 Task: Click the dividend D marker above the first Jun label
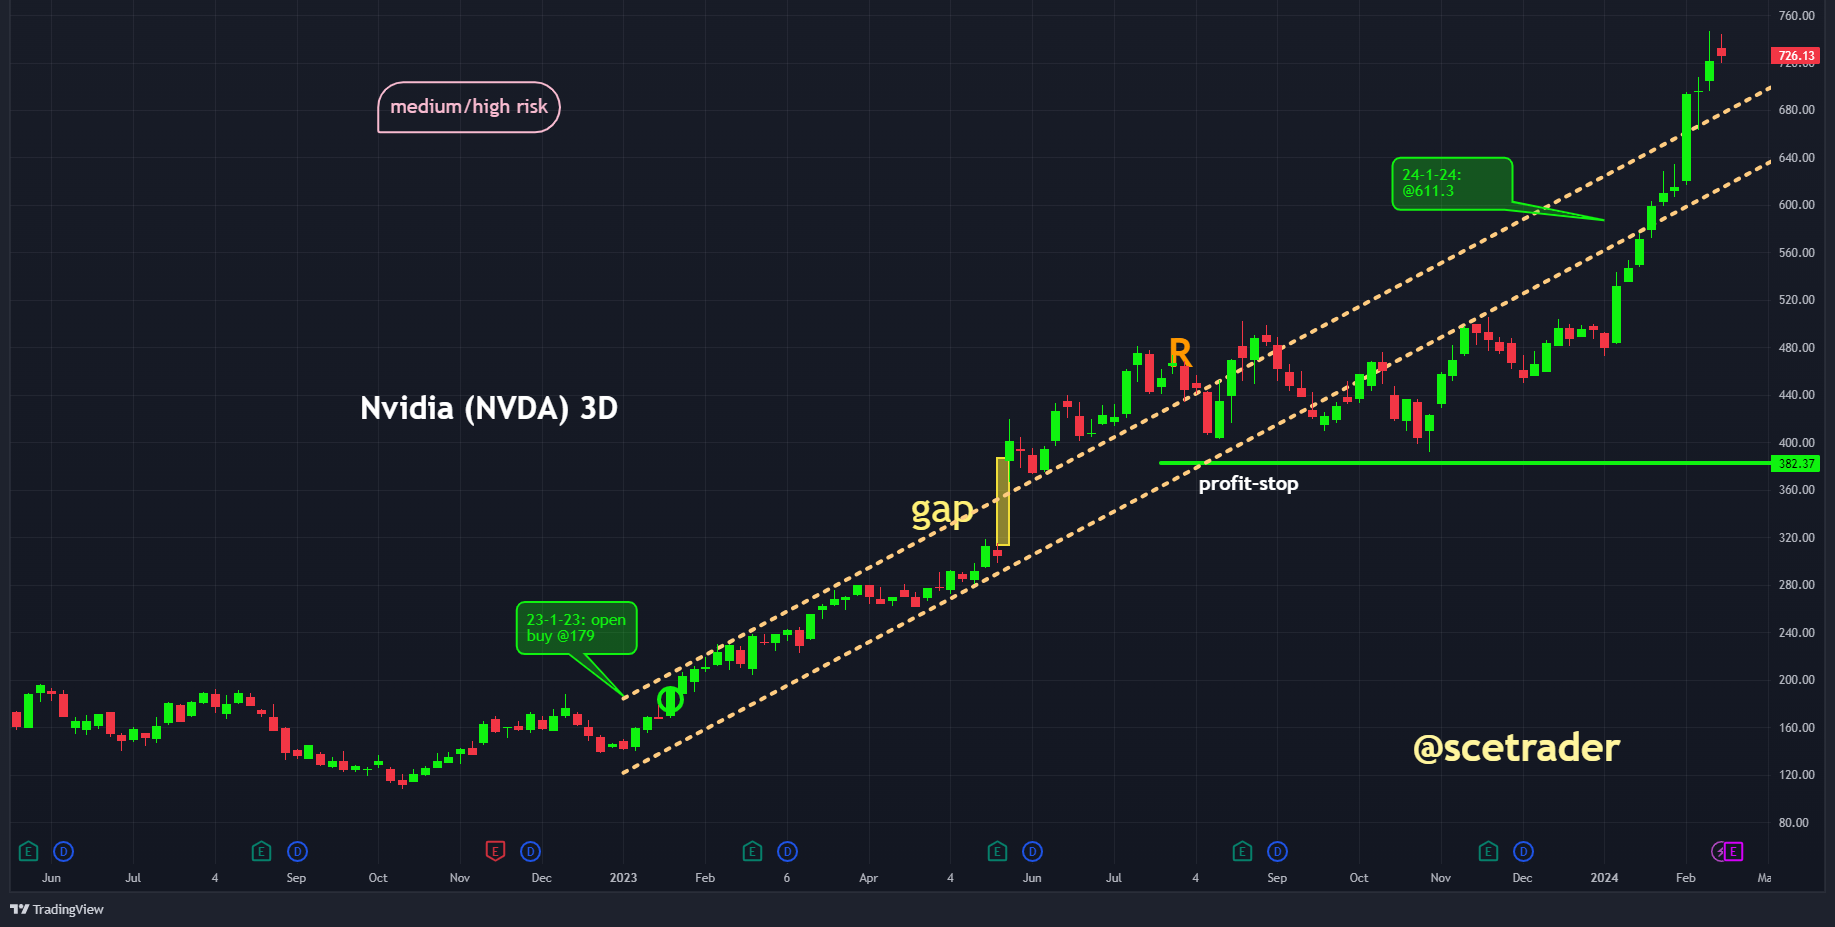64,851
